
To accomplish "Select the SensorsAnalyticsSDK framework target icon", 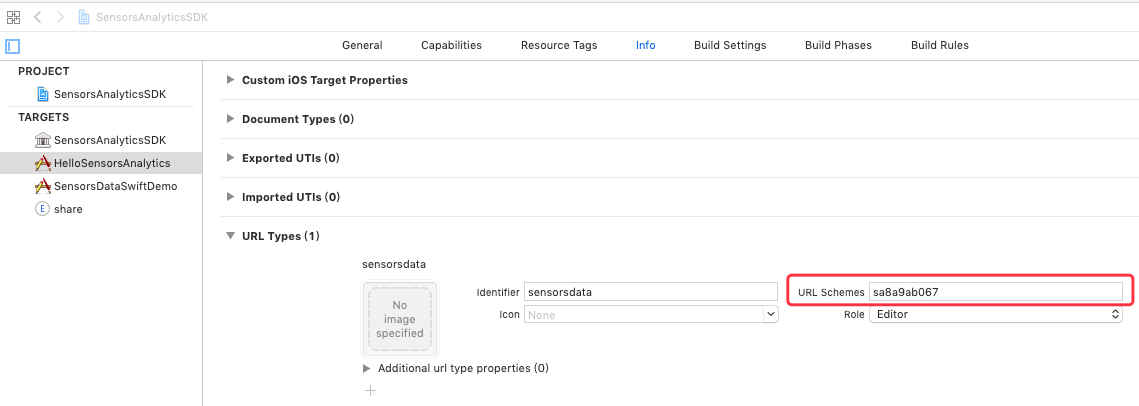I will point(43,140).
